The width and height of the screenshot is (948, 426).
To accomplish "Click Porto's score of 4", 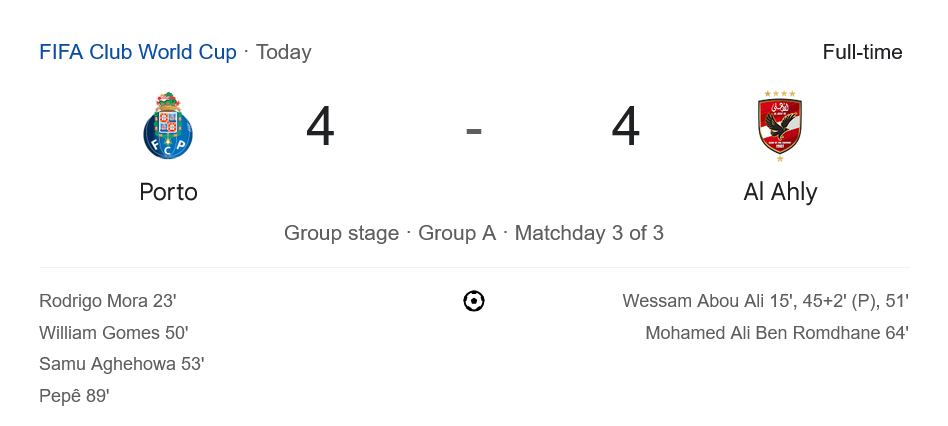I will pos(320,127).
